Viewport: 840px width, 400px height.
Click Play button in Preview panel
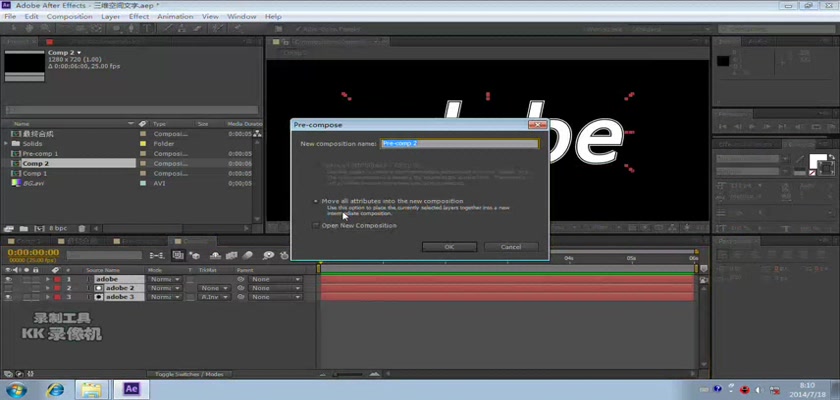[x=752, y=127]
